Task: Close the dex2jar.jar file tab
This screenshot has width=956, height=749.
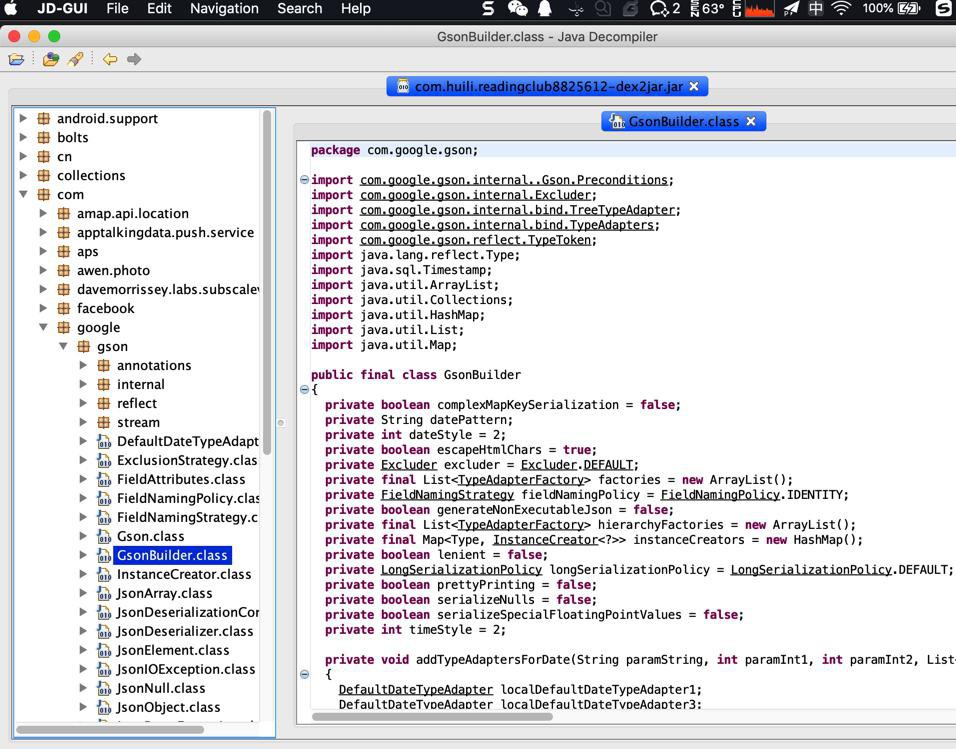Action: (694, 87)
